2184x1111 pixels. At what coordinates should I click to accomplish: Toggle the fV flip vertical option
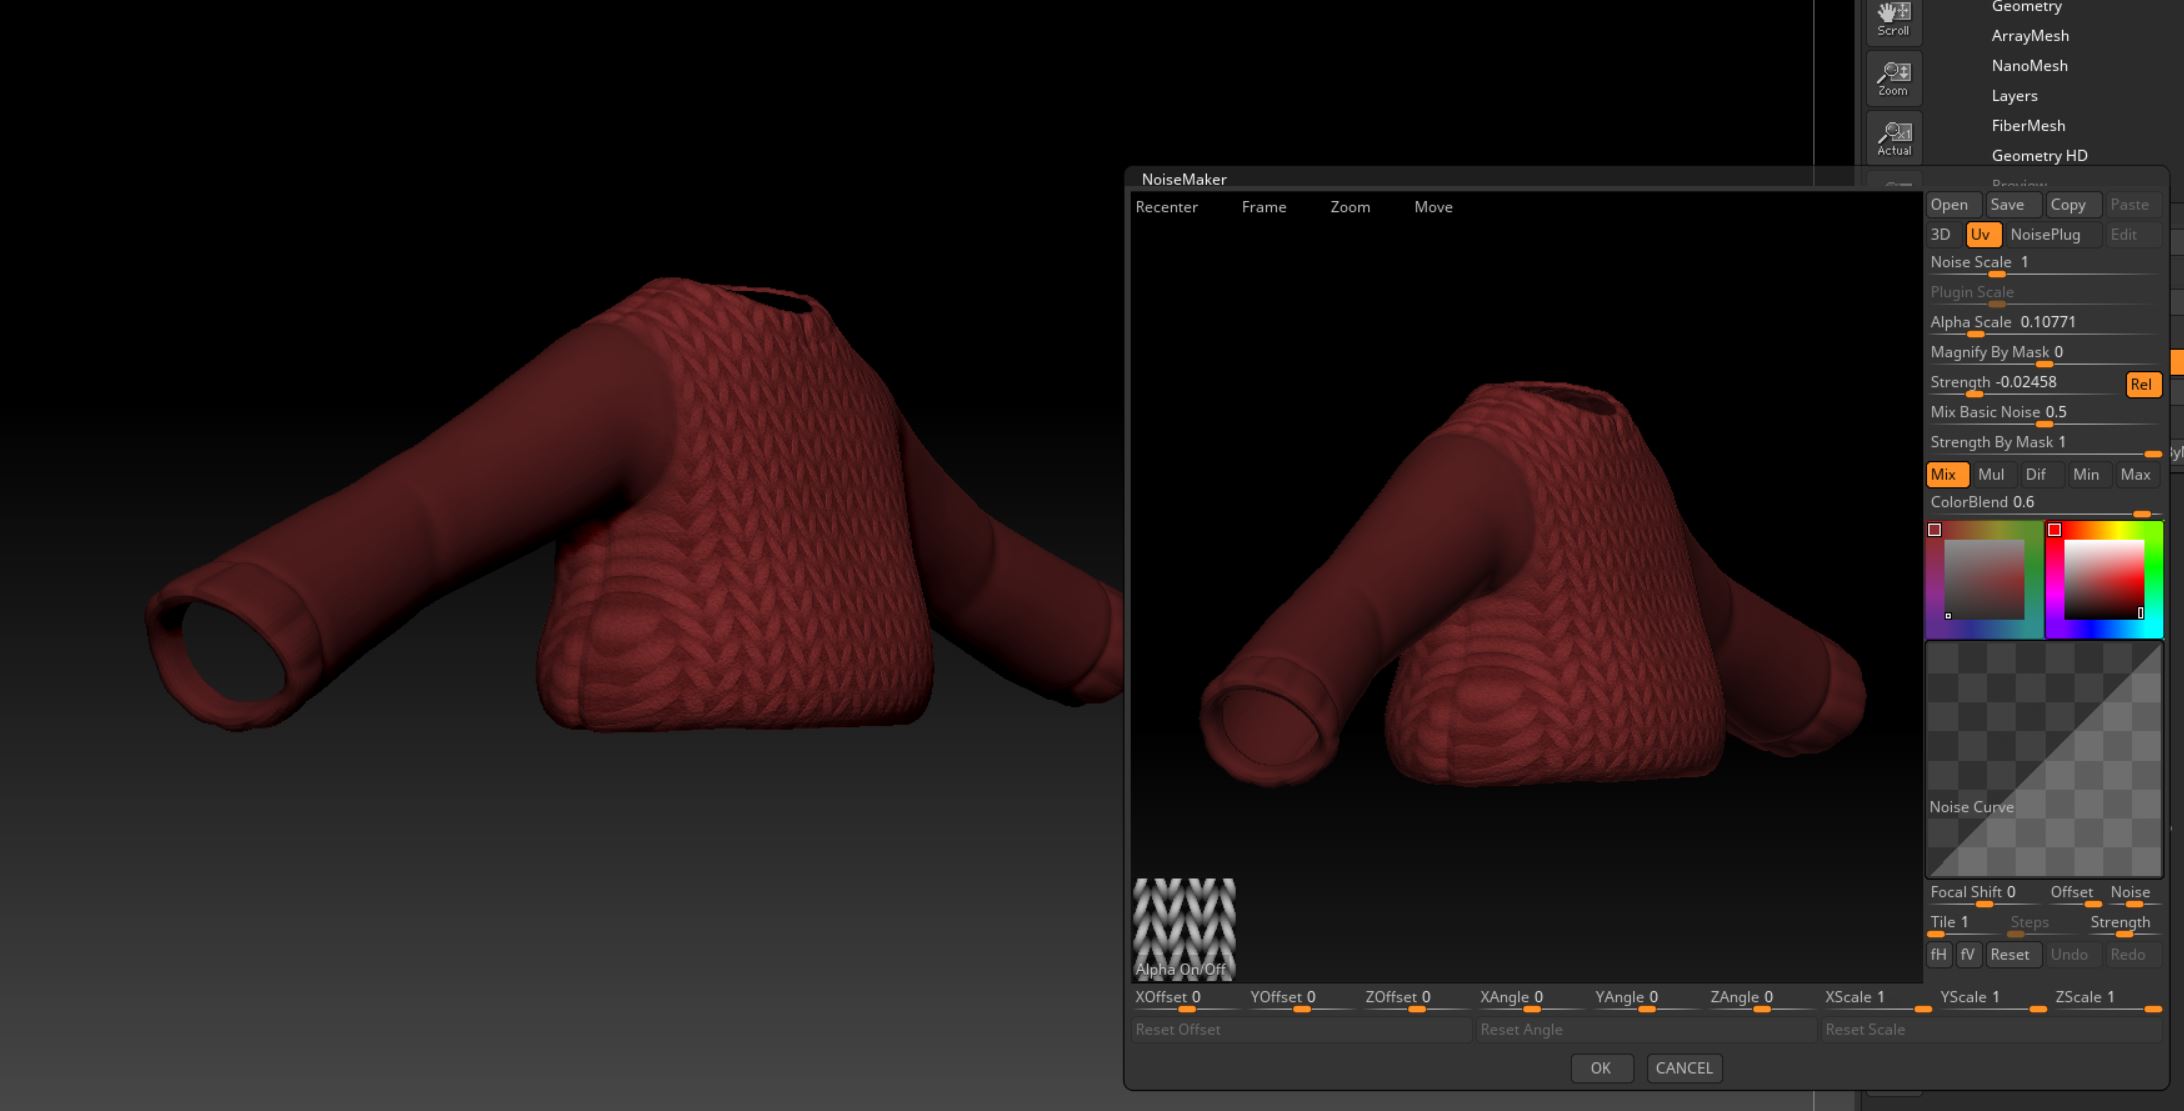[1968, 954]
